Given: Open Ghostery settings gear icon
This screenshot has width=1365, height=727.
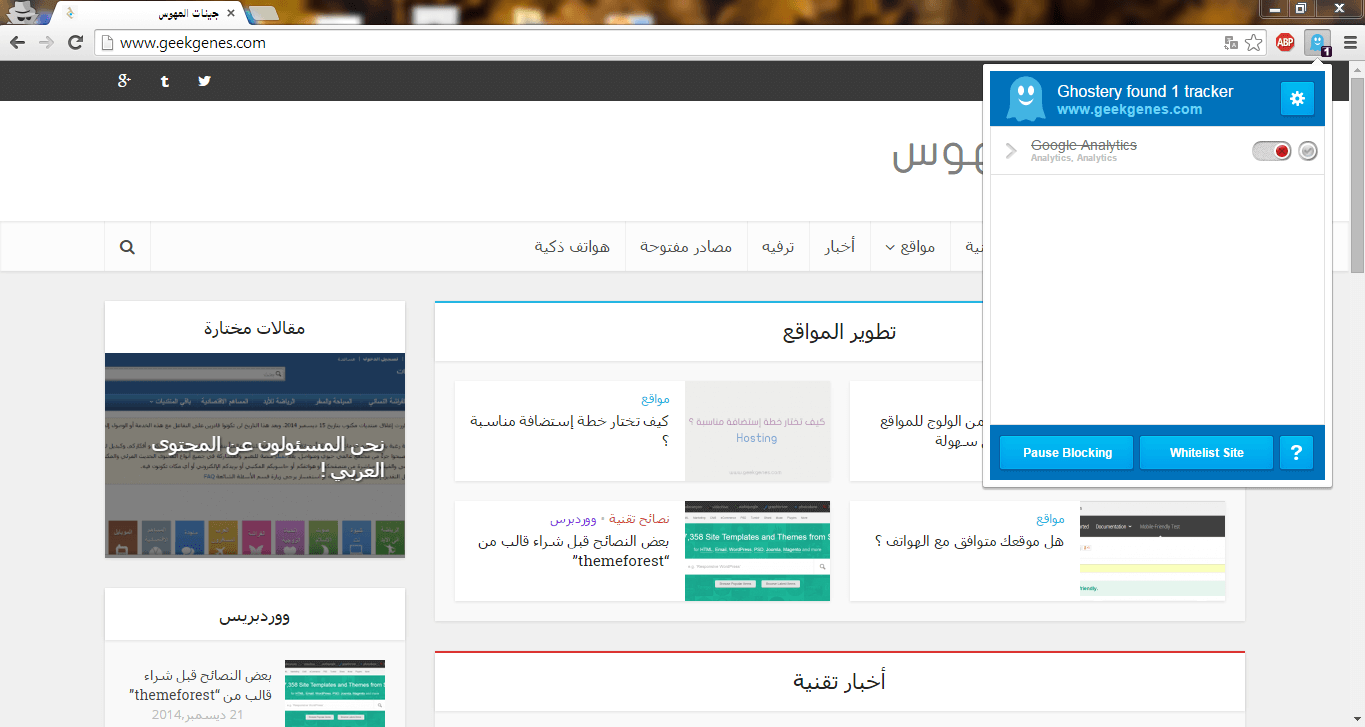Looking at the screenshot, I should [1297, 98].
